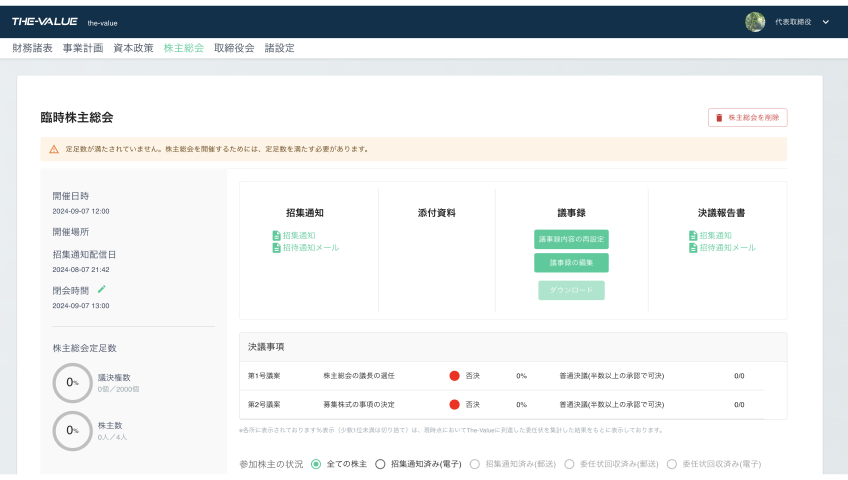The image size is (848, 480).
Task: Click the 議事録内容の再設定 button
Action: click(x=571, y=239)
